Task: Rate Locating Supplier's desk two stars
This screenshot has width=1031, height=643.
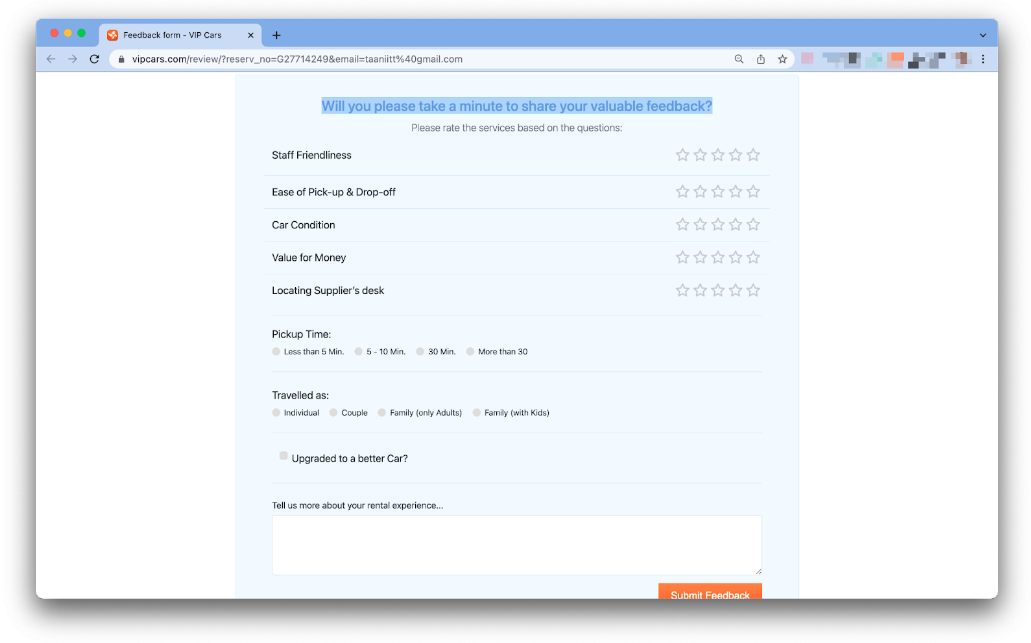Action: click(x=700, y=291)
